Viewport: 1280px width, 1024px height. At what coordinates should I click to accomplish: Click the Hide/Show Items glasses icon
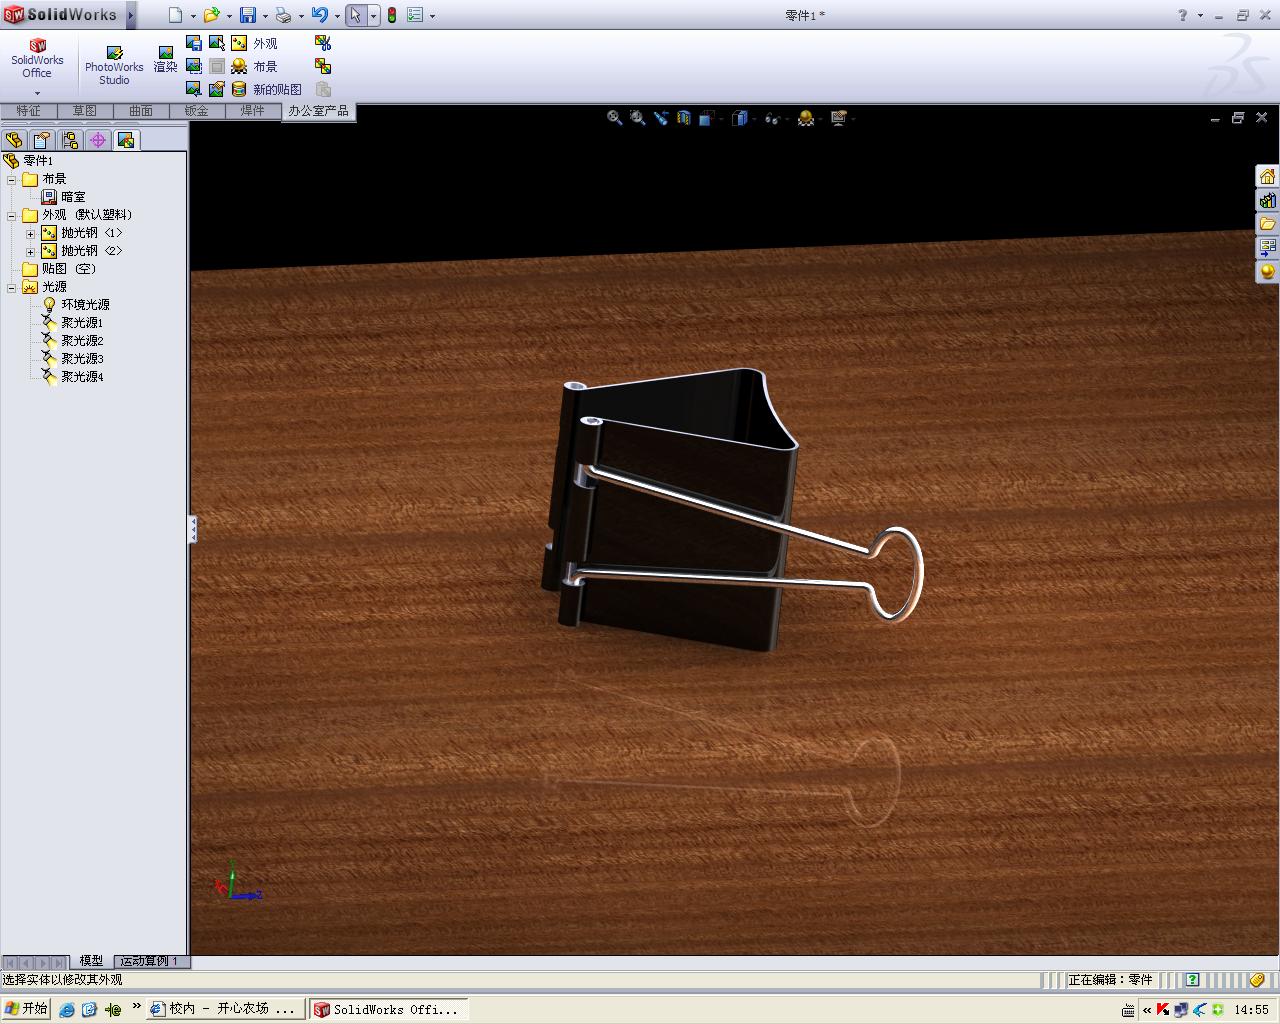[772, 118]
